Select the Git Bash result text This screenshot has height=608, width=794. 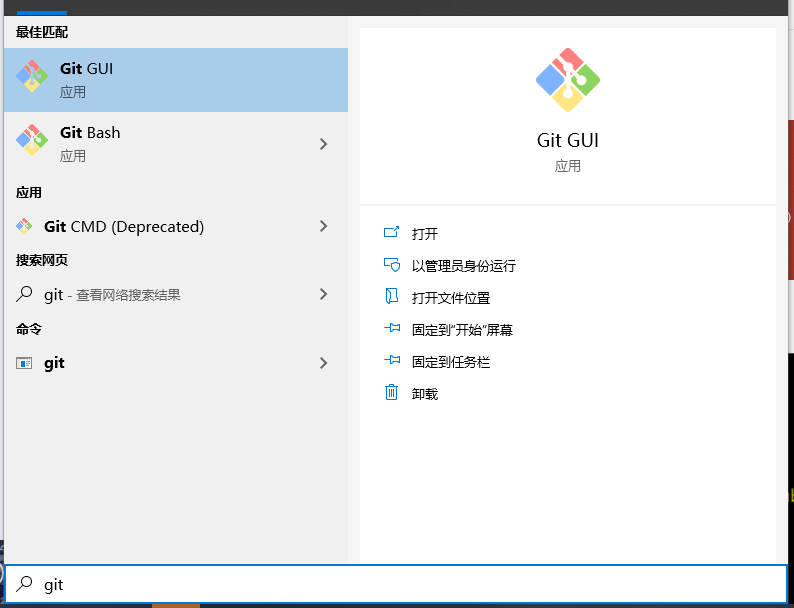(x=90, y=133)
